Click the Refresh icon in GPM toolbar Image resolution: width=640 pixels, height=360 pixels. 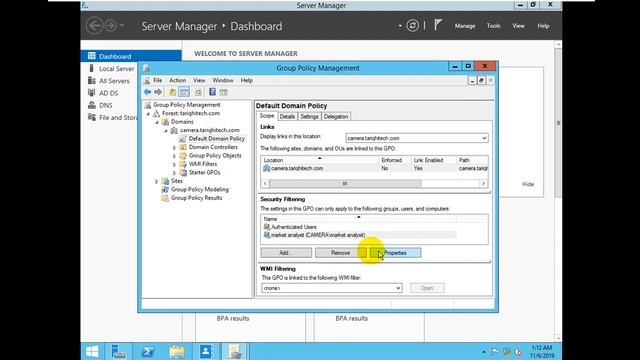pyautogui.click(x=198, y=92)
